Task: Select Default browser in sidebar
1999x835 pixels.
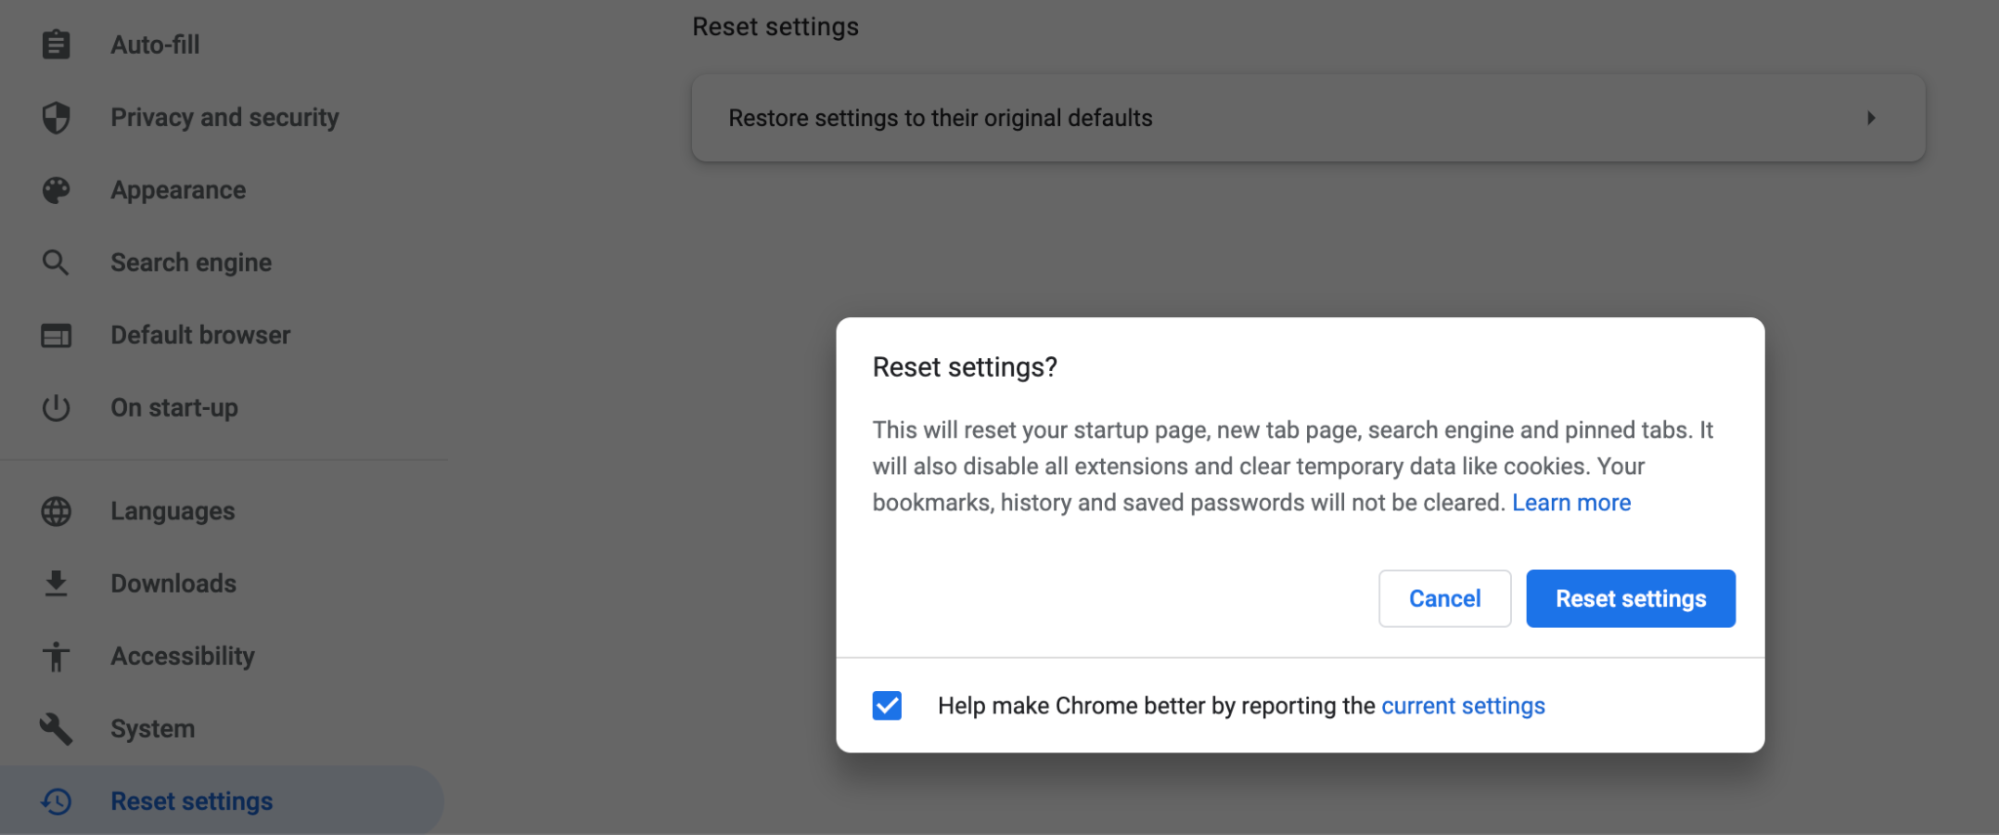Action: [x=201, y=335]
